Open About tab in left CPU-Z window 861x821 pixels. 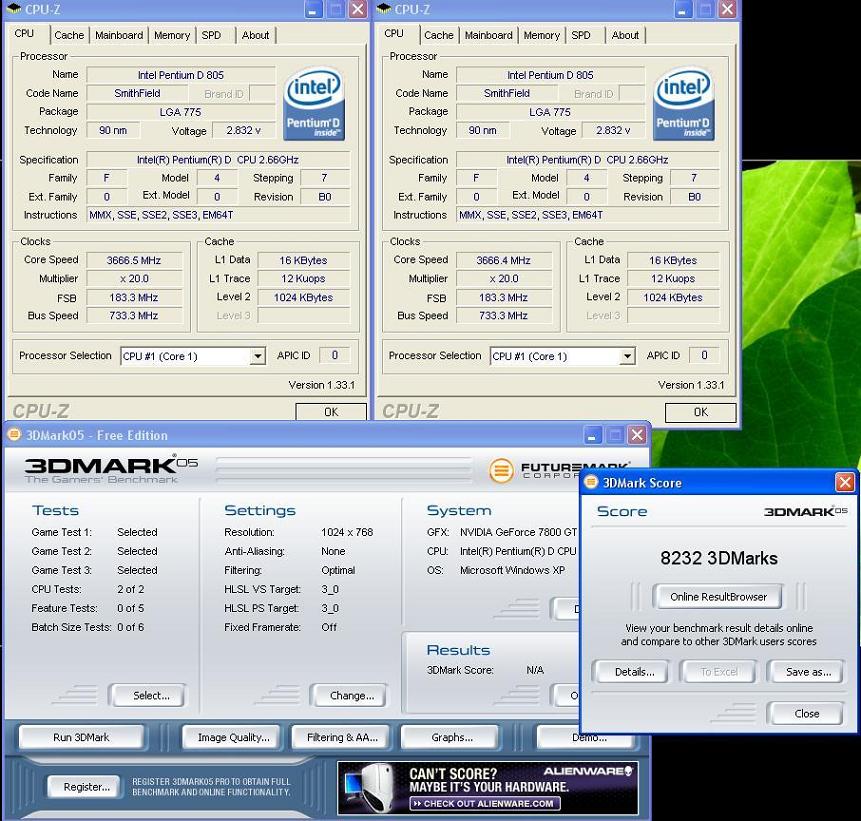coord(255,35)
